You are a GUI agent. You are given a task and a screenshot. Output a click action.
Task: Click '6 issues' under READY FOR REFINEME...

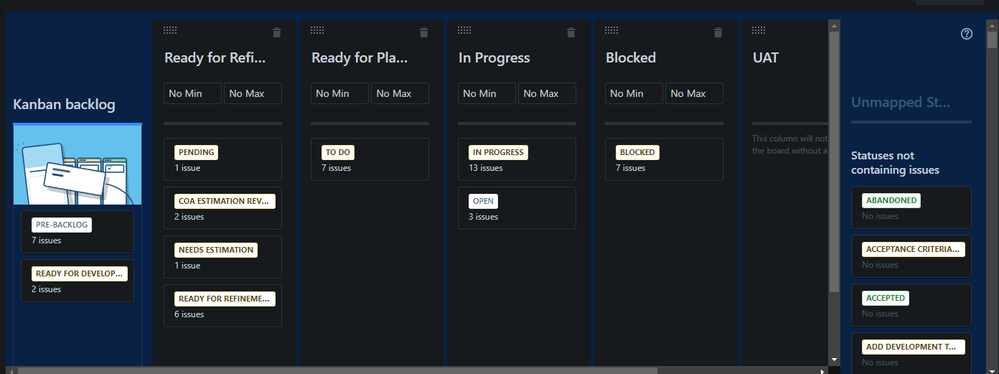(x=189, y=314)
